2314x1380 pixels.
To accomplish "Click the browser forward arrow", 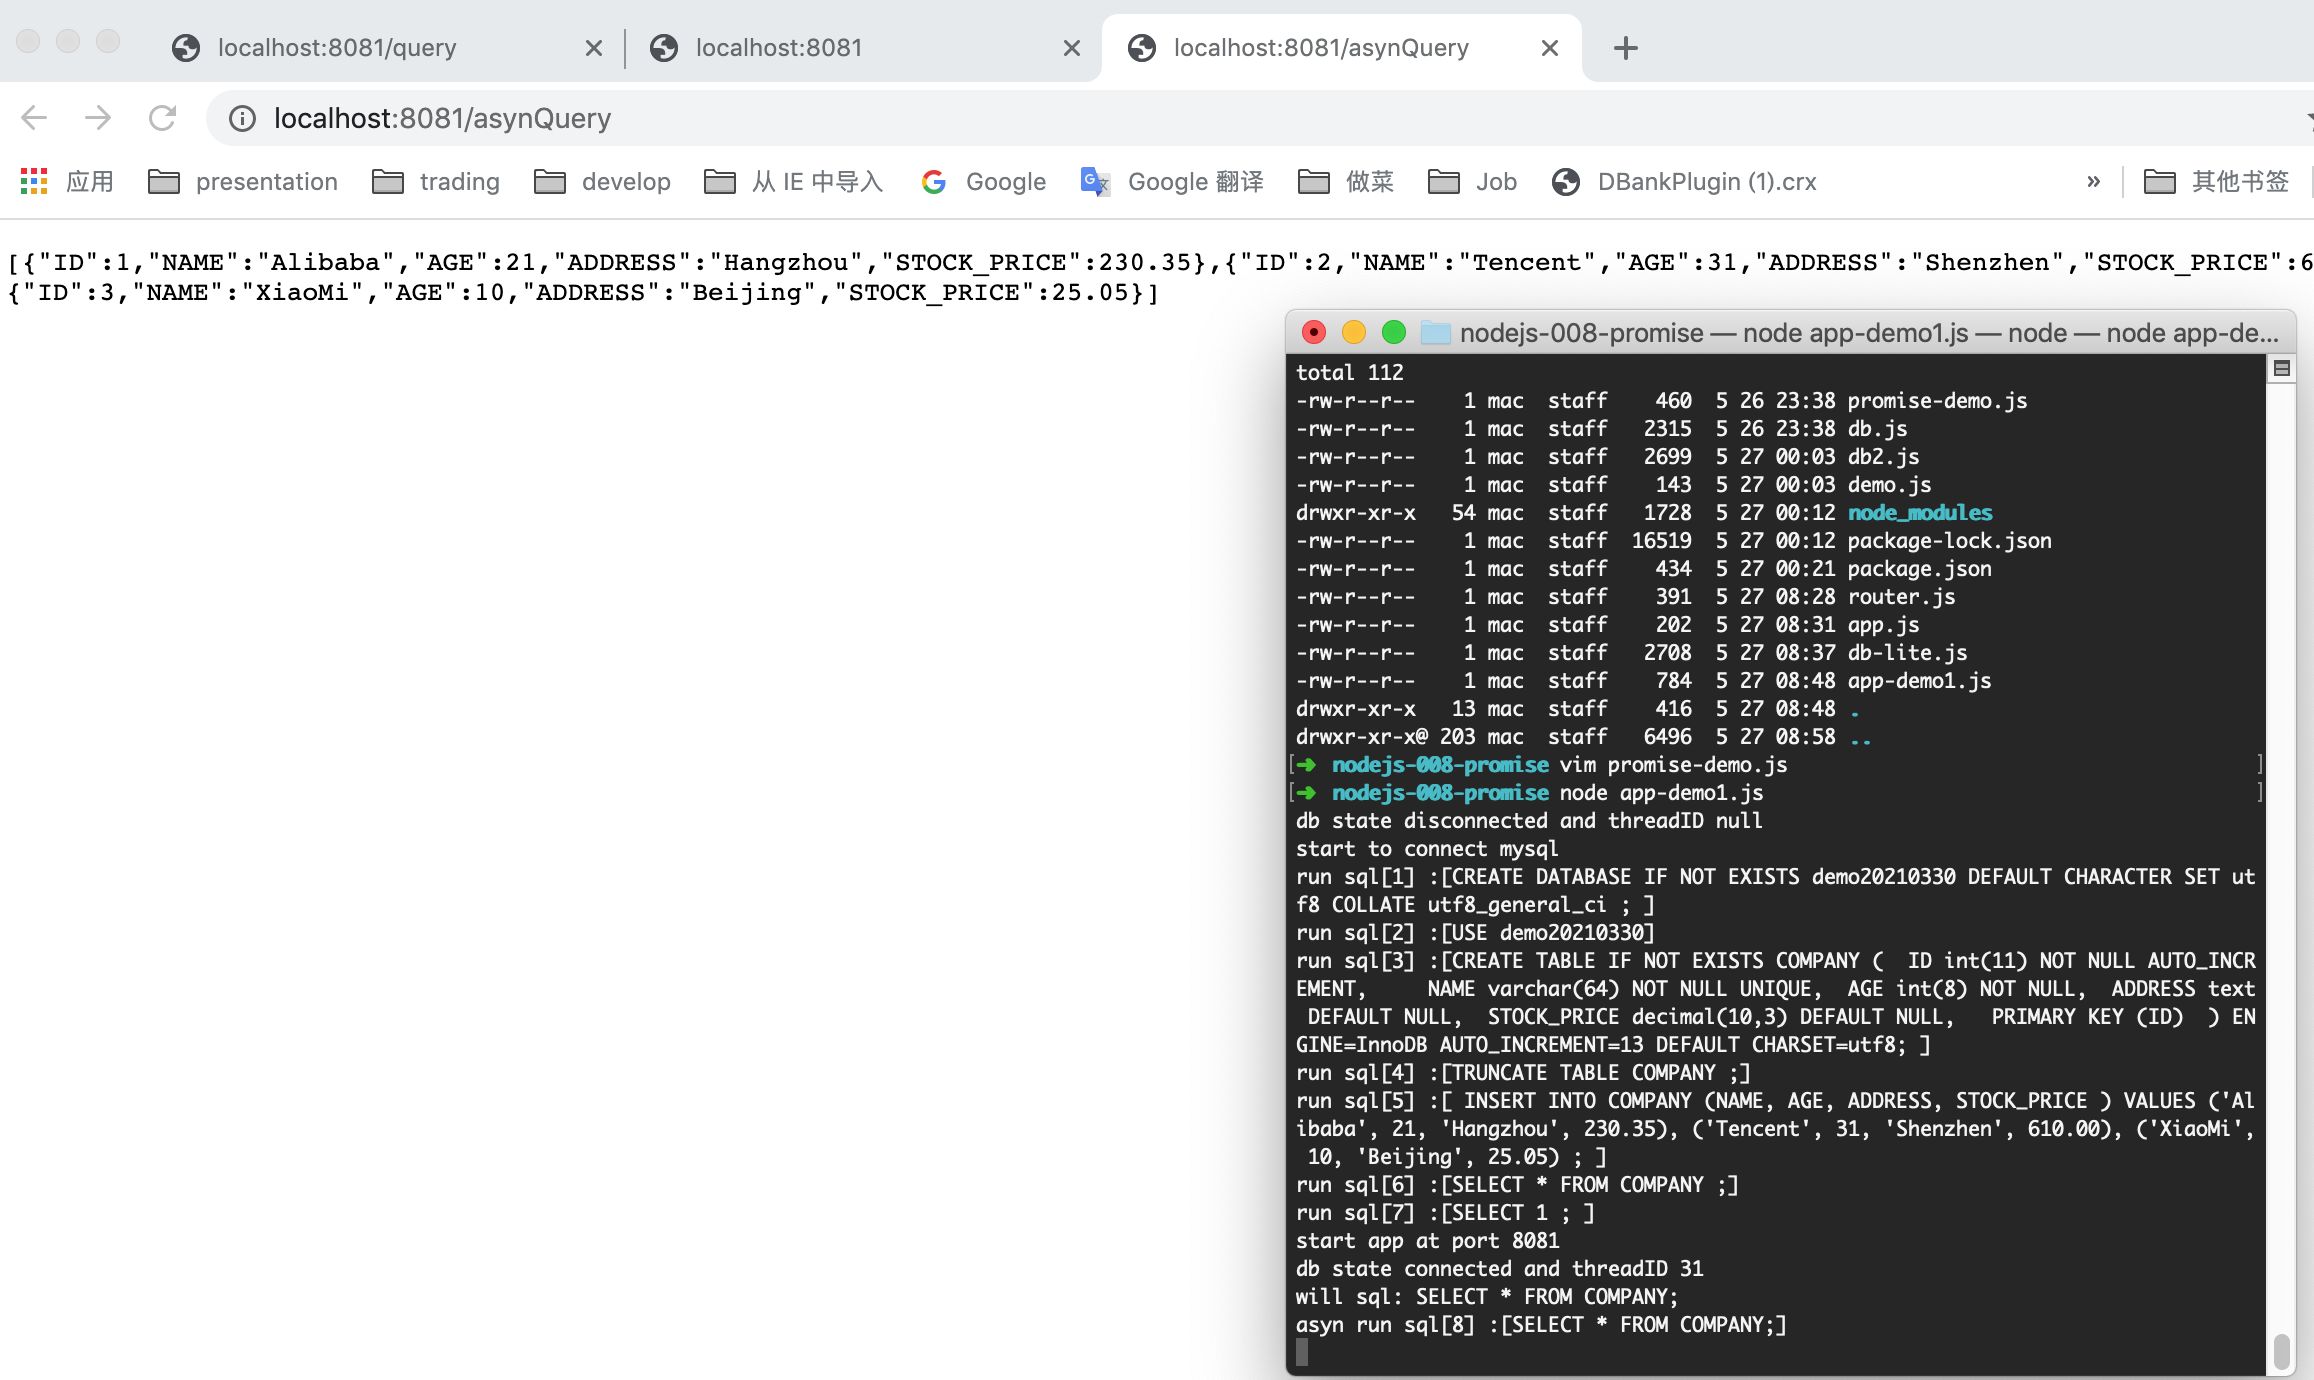I will (98, 118).
